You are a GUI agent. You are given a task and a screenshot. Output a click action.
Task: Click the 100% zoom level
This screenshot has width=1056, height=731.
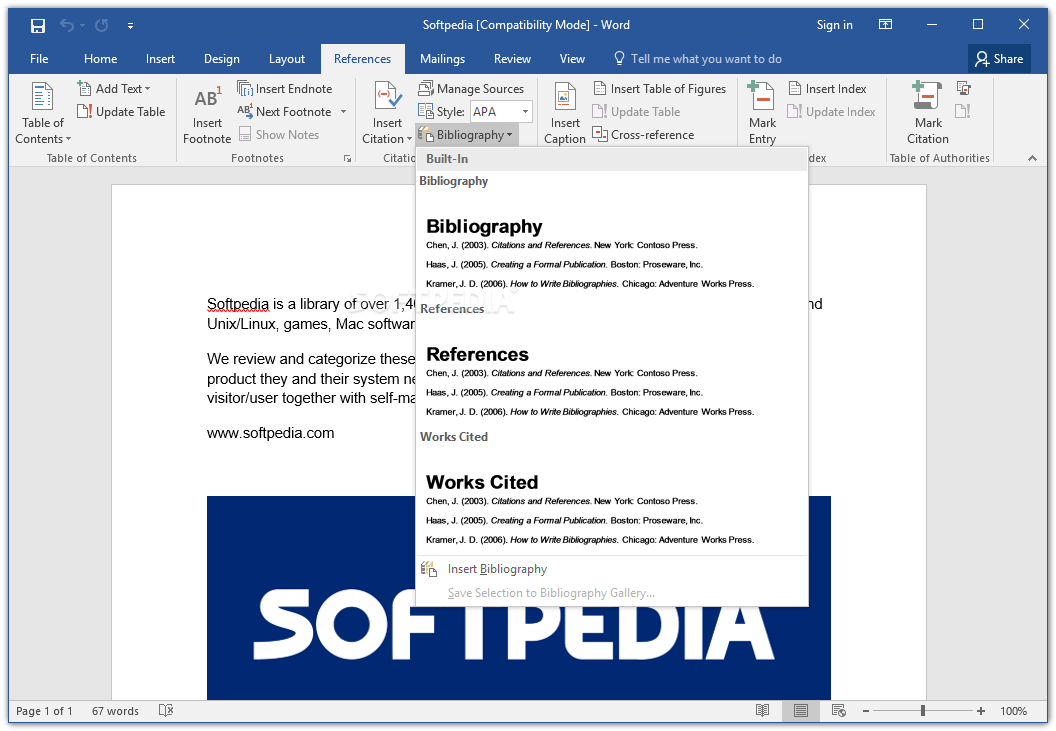[x=1013, y=711]
